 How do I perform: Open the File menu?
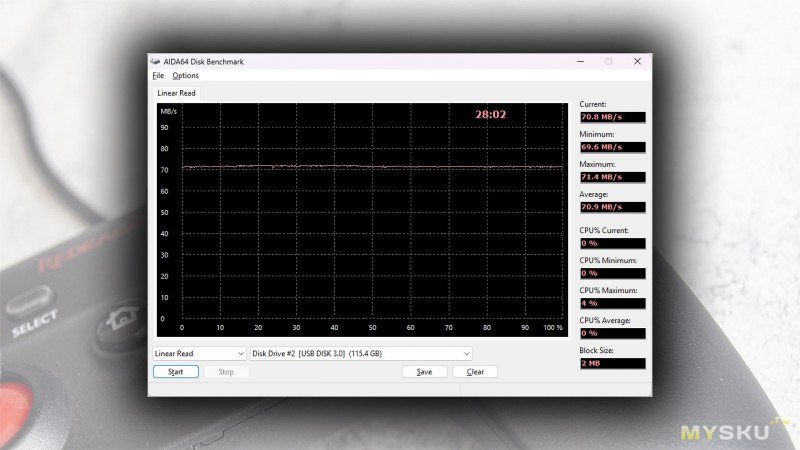158,76
